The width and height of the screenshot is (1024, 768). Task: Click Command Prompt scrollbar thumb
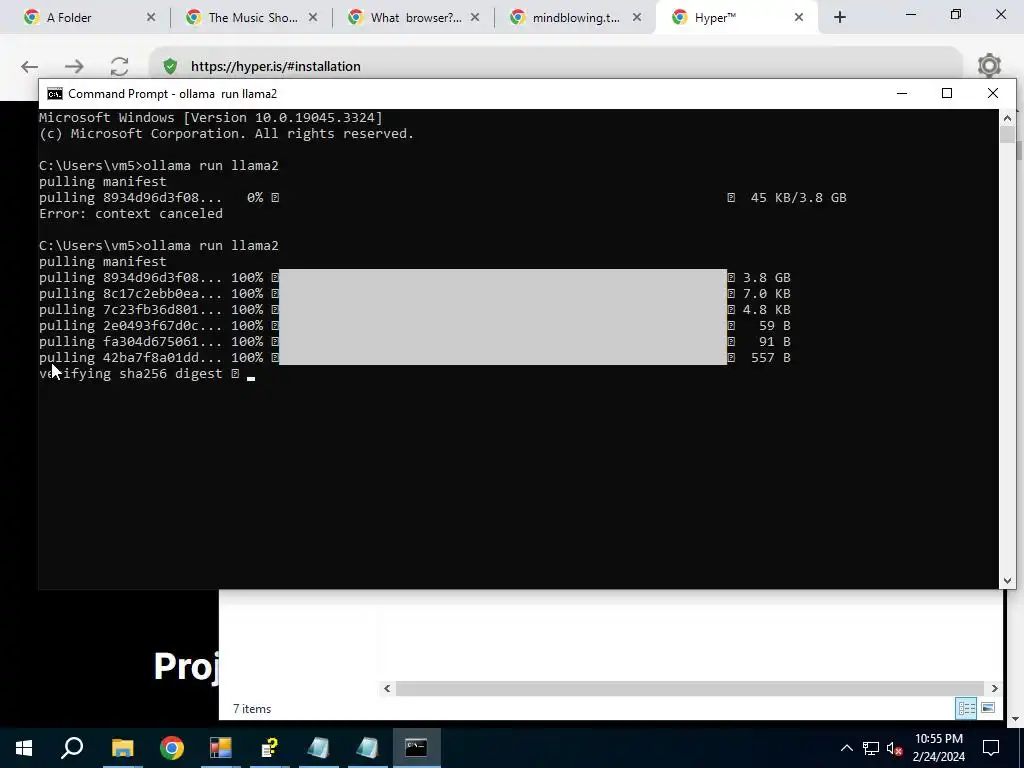(x=1007, y=135)
